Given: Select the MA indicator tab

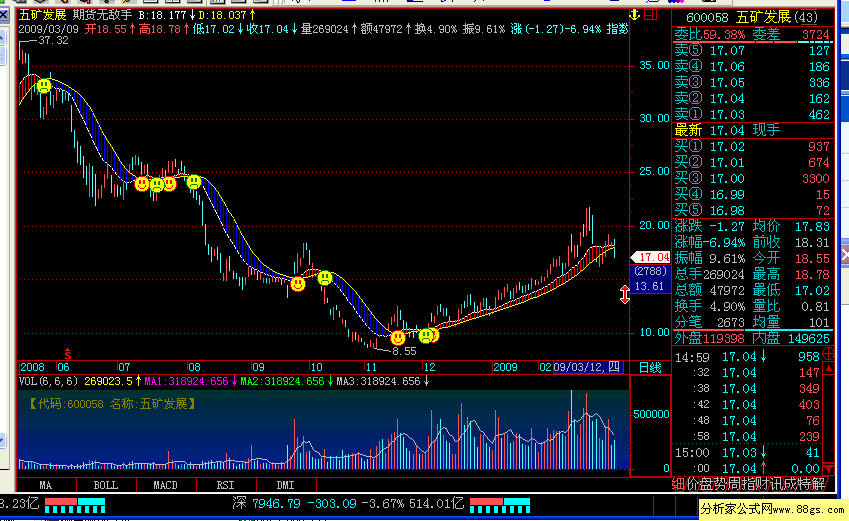Looking at the screenshot, I should [x=46, y=485].
